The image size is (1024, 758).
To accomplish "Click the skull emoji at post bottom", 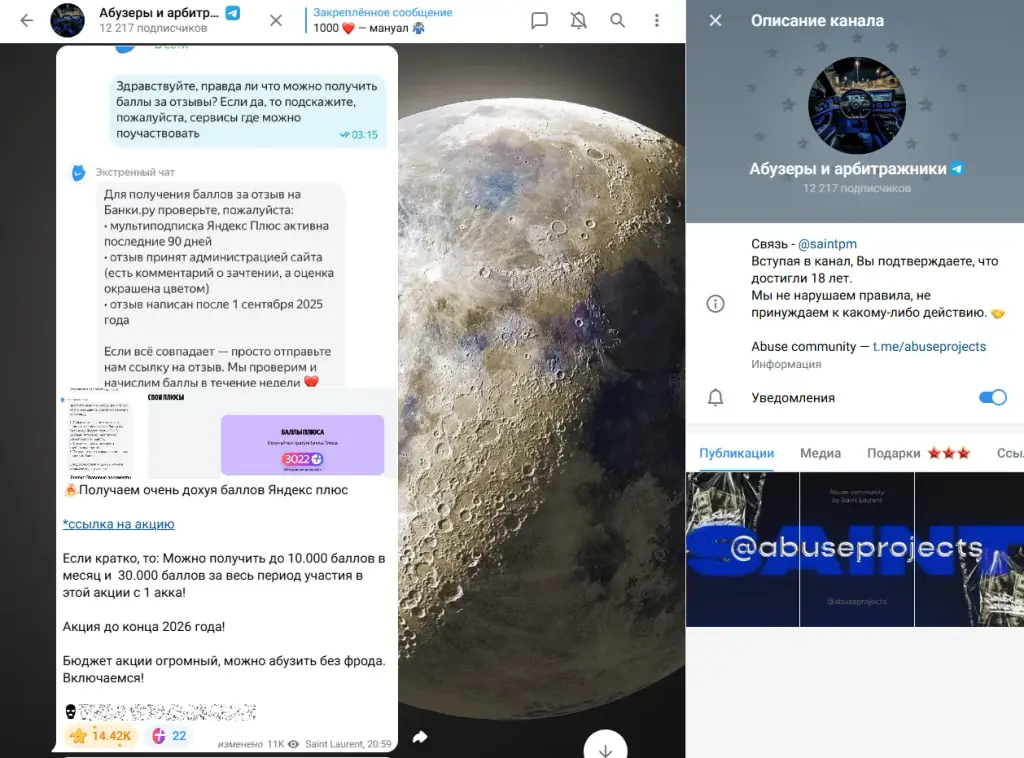I will click(71, 712).
